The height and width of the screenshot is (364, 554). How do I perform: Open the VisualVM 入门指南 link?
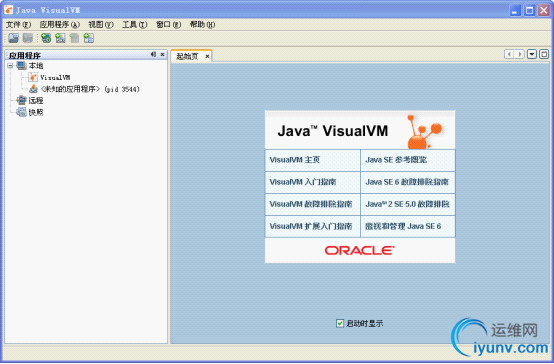click(x=303, y=182)
